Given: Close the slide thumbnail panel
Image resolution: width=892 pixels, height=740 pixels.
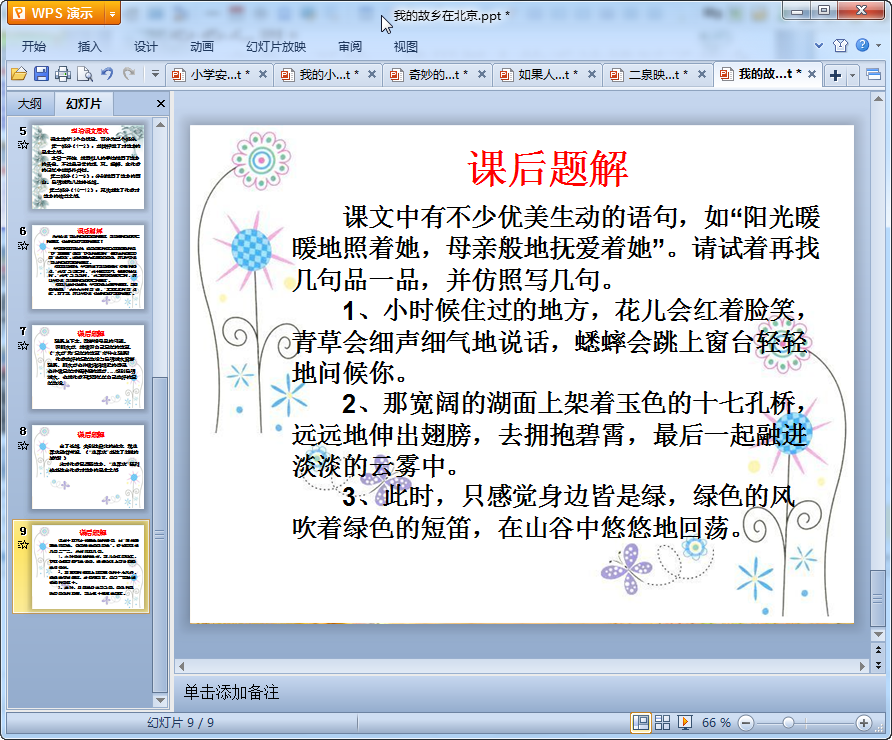Looking at the screenshot, I should [x=160, y=104].
